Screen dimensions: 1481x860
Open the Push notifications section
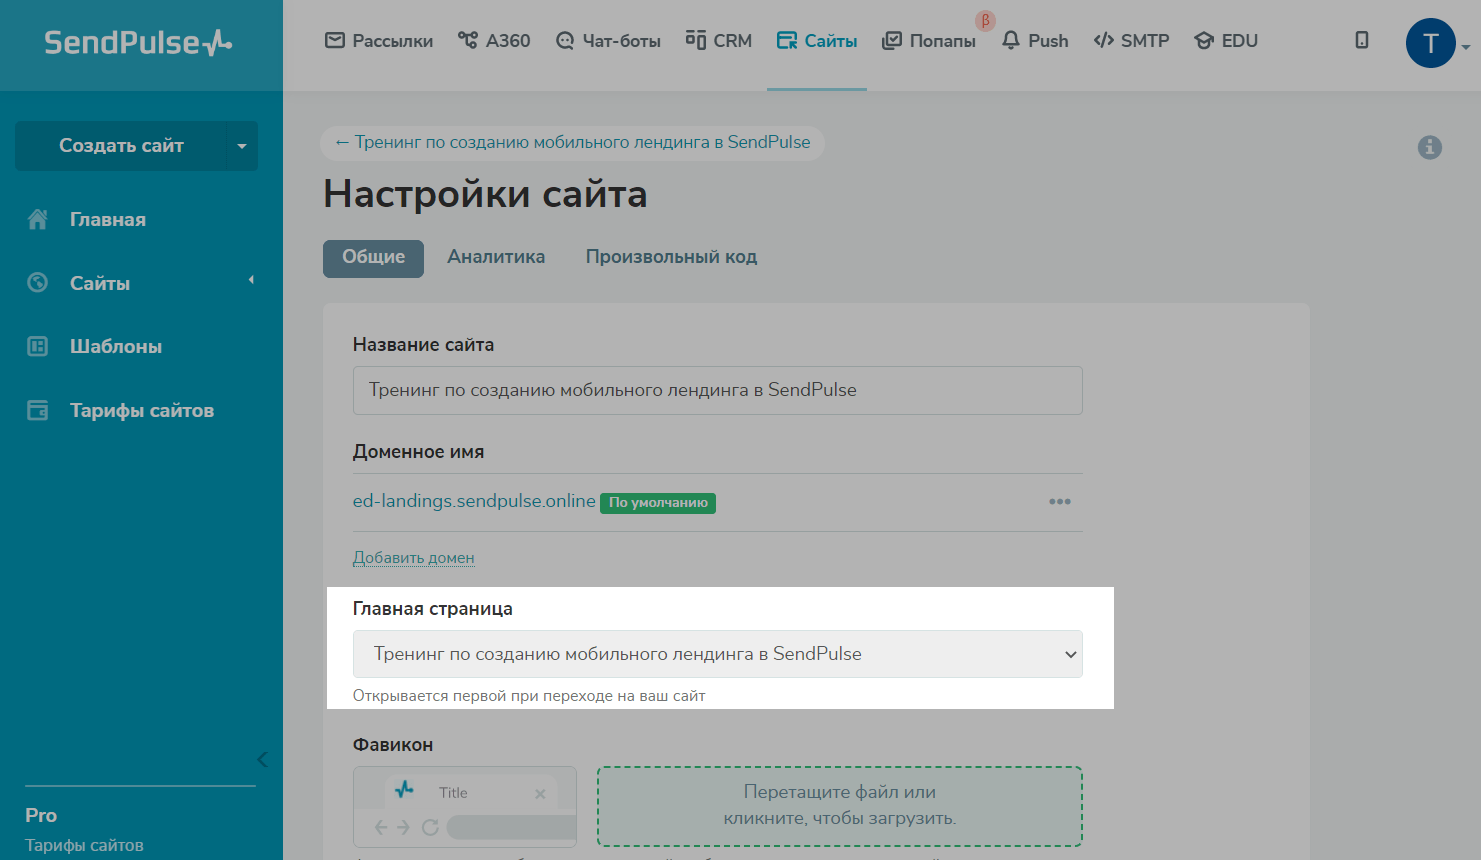(1035, 41)
